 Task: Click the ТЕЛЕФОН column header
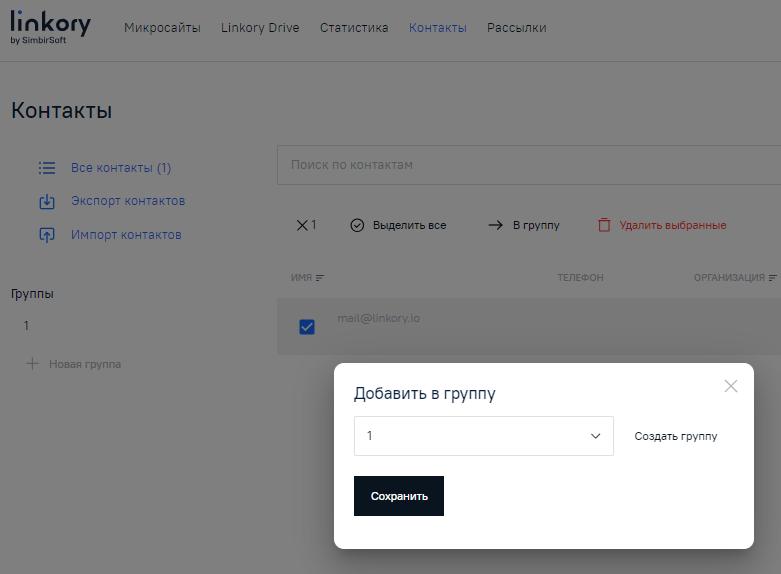[580, 278]
